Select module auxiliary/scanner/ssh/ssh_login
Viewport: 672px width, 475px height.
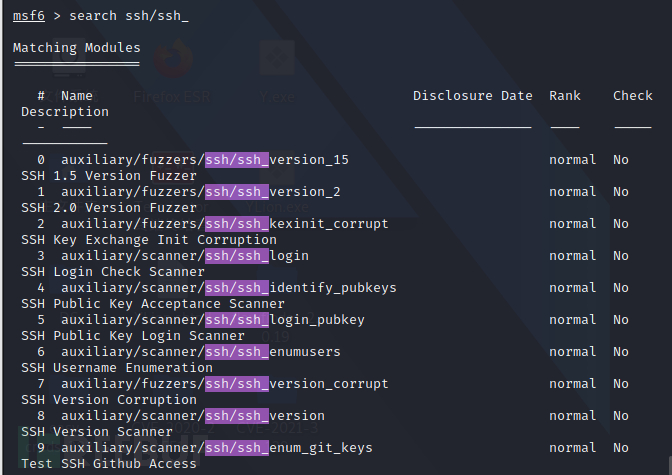(x=185, y=256)
